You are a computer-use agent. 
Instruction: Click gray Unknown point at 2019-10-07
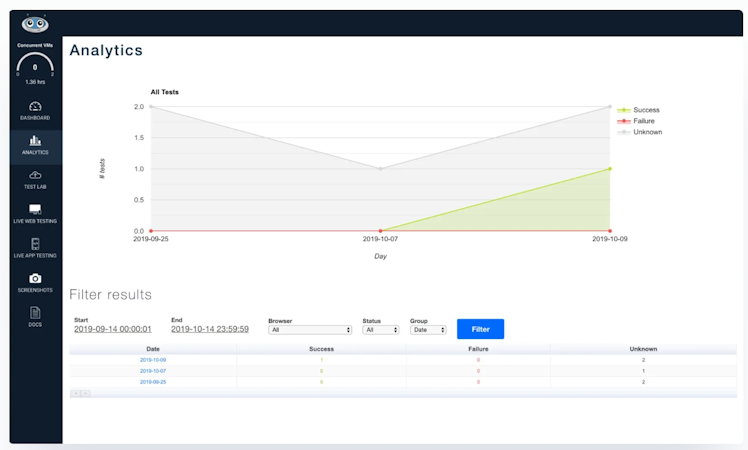pos(380,168)
